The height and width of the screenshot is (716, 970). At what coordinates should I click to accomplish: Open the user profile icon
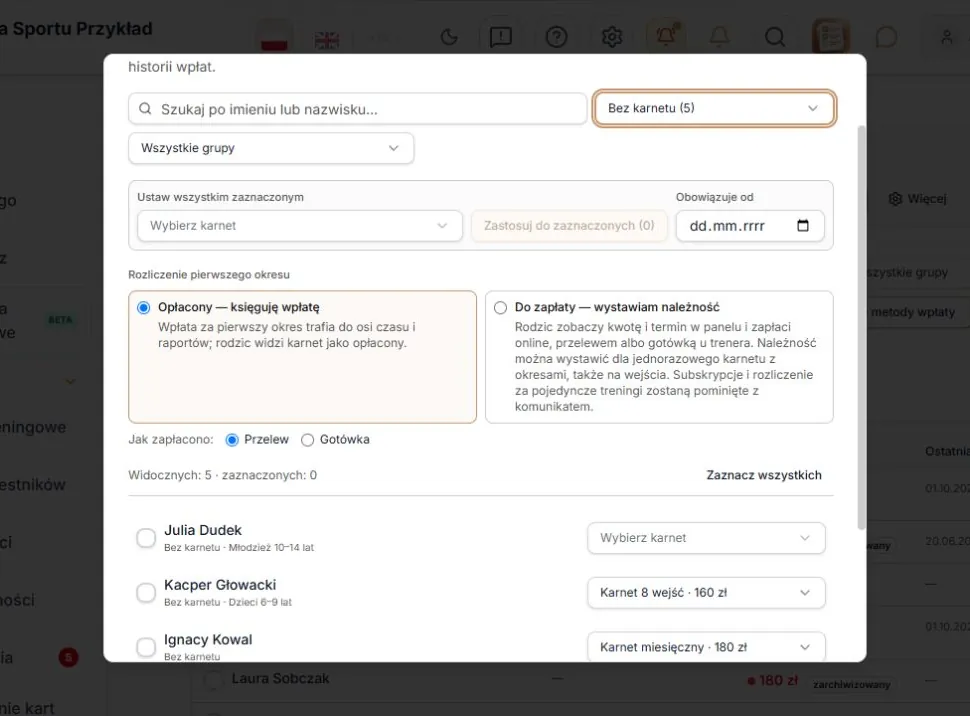click(946, 37)
